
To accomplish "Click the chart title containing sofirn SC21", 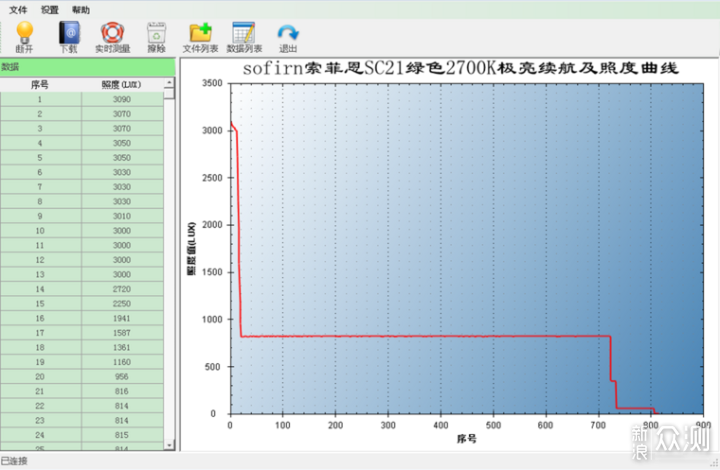I will click(461, 68).
